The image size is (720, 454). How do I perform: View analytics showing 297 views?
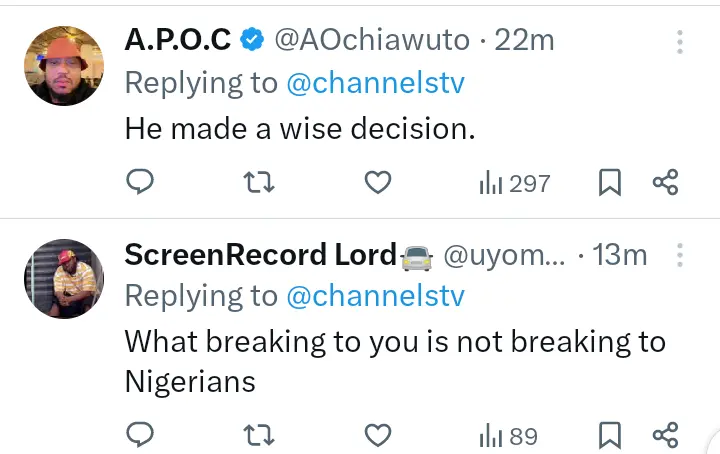point(515,183)
